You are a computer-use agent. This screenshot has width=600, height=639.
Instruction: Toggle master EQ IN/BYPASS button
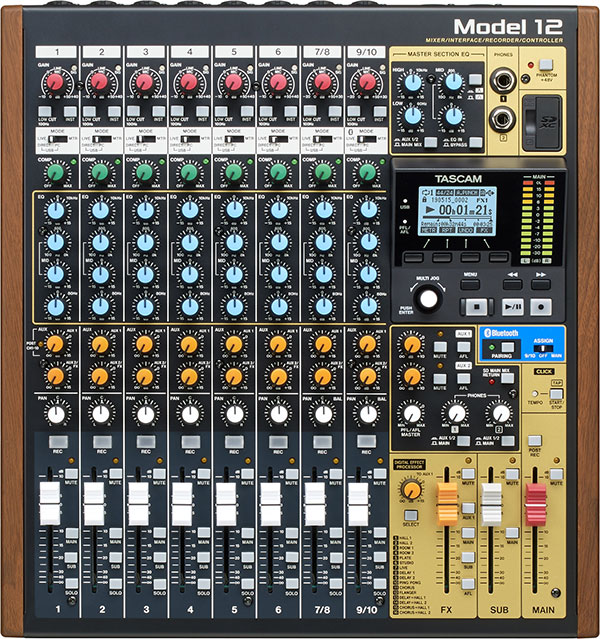coord(475,142)
